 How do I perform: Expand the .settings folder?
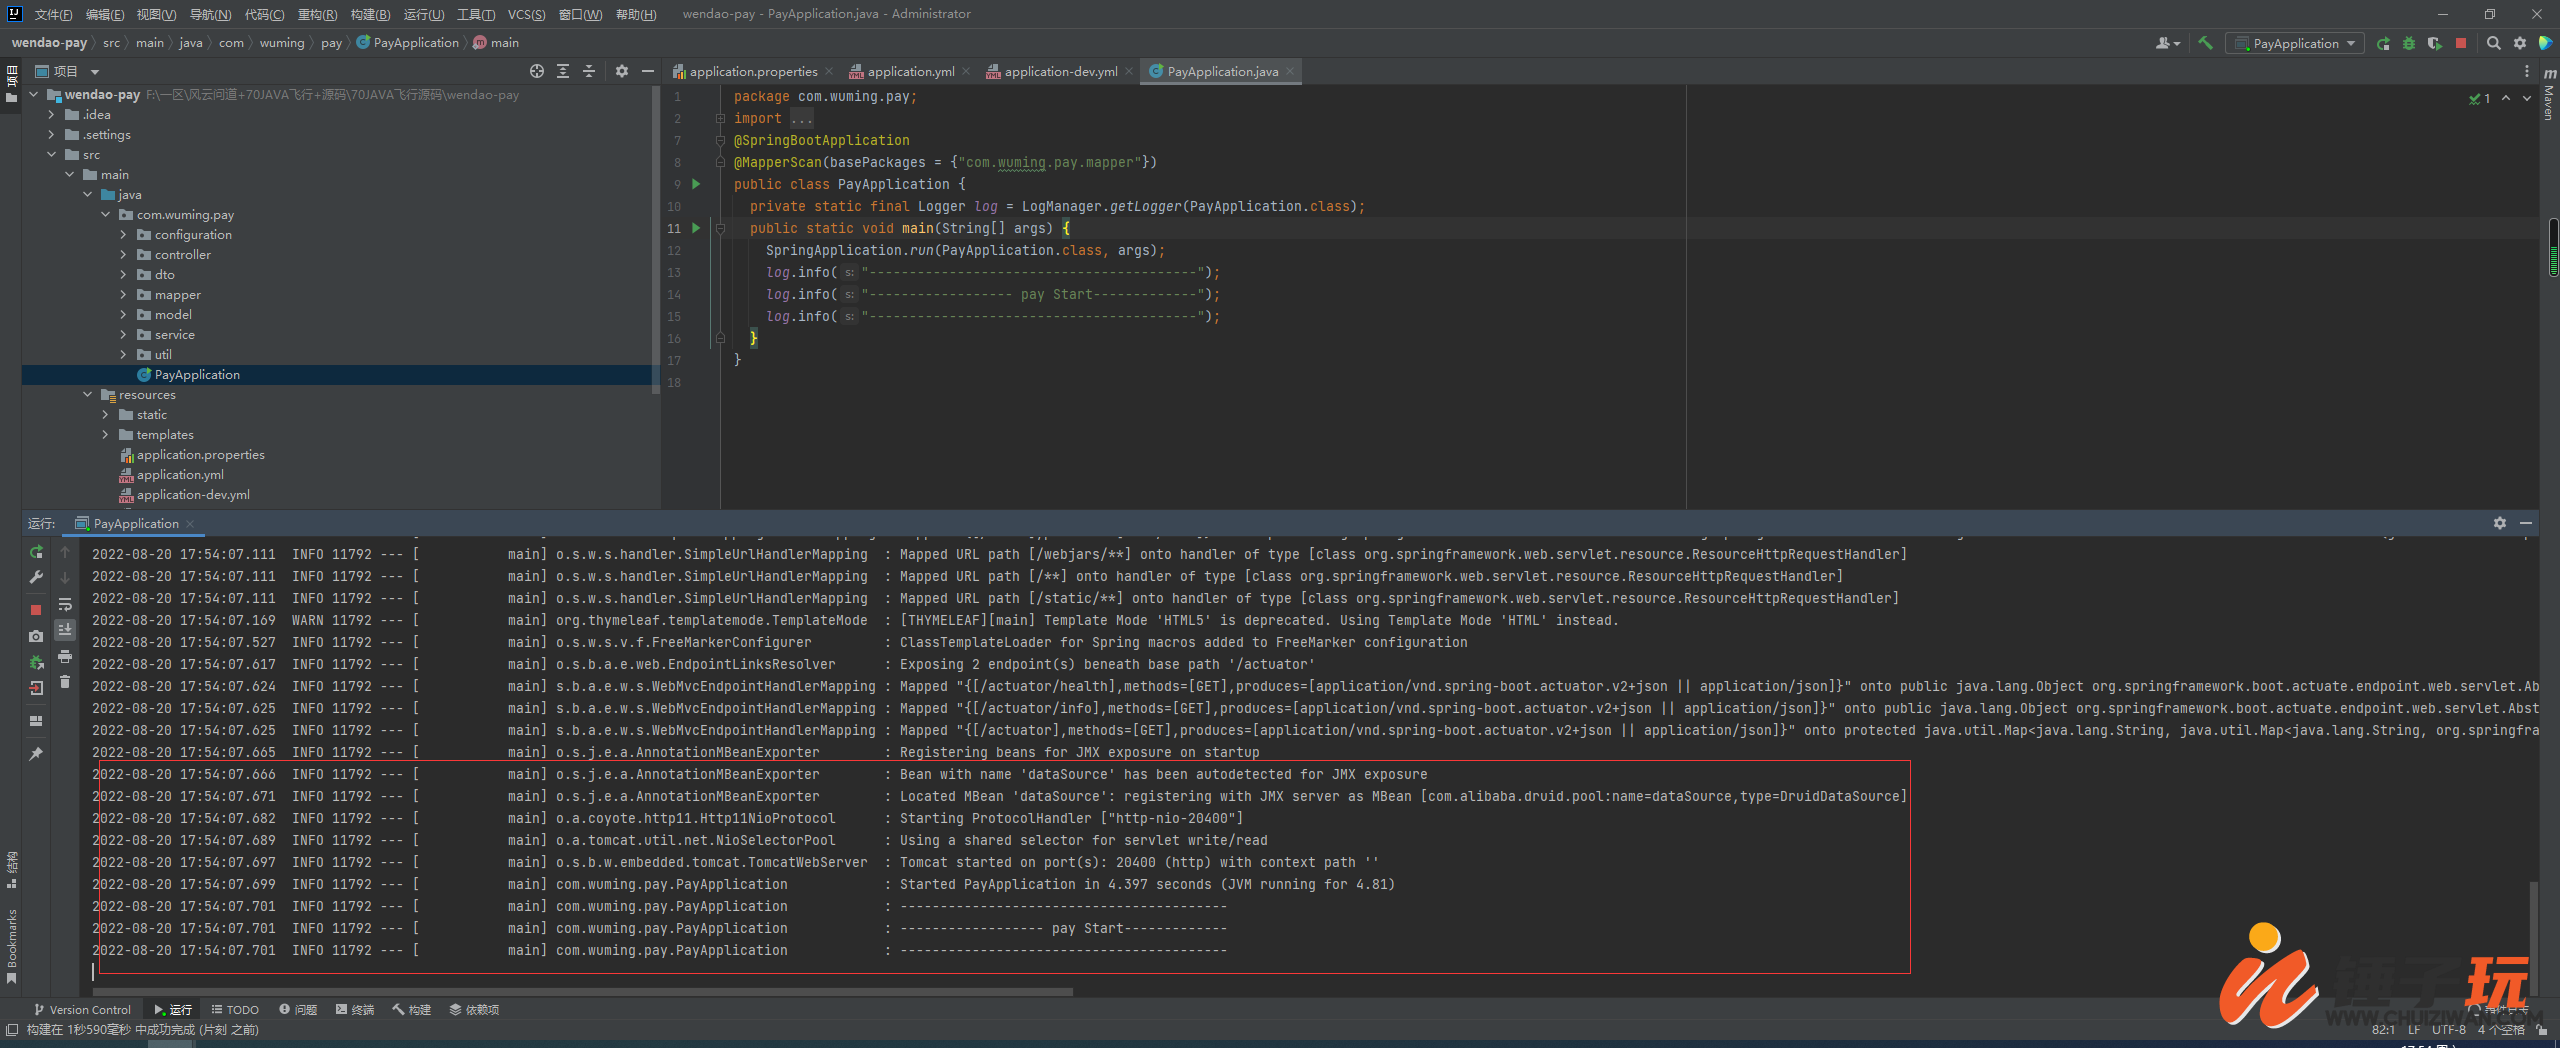click(x=52, y=135)
